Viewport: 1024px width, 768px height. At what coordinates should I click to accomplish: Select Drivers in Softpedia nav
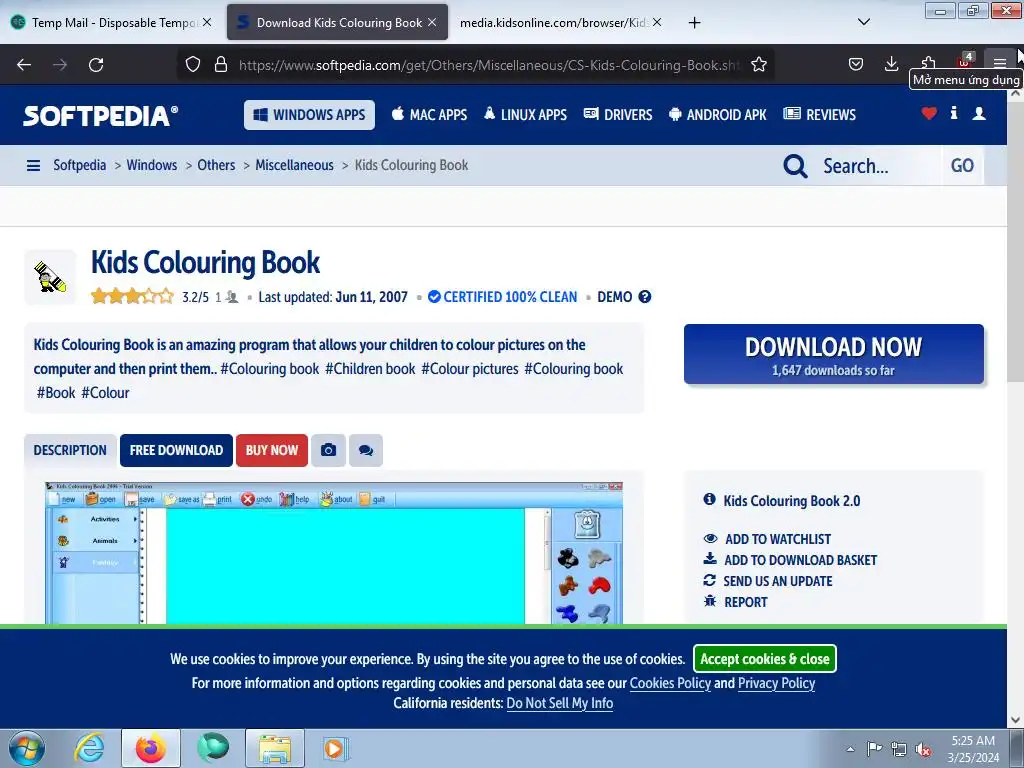(618, 115)
